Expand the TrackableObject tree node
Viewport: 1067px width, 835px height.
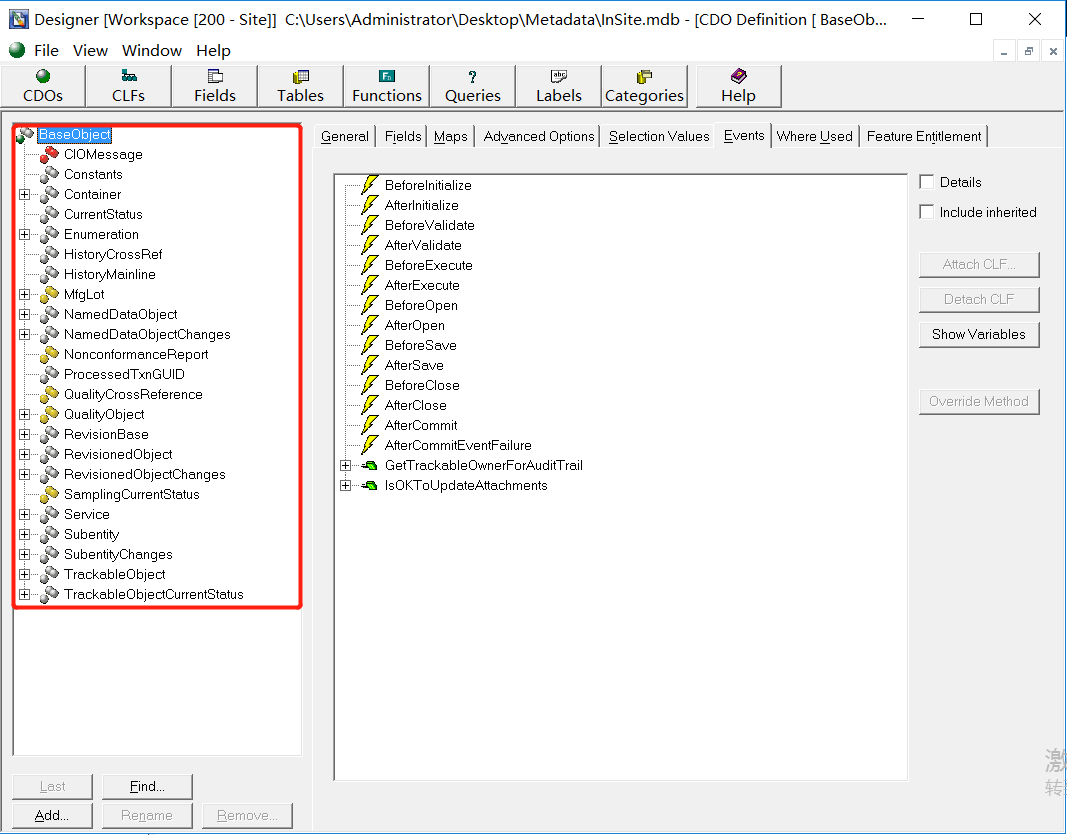tap(25, 574)
